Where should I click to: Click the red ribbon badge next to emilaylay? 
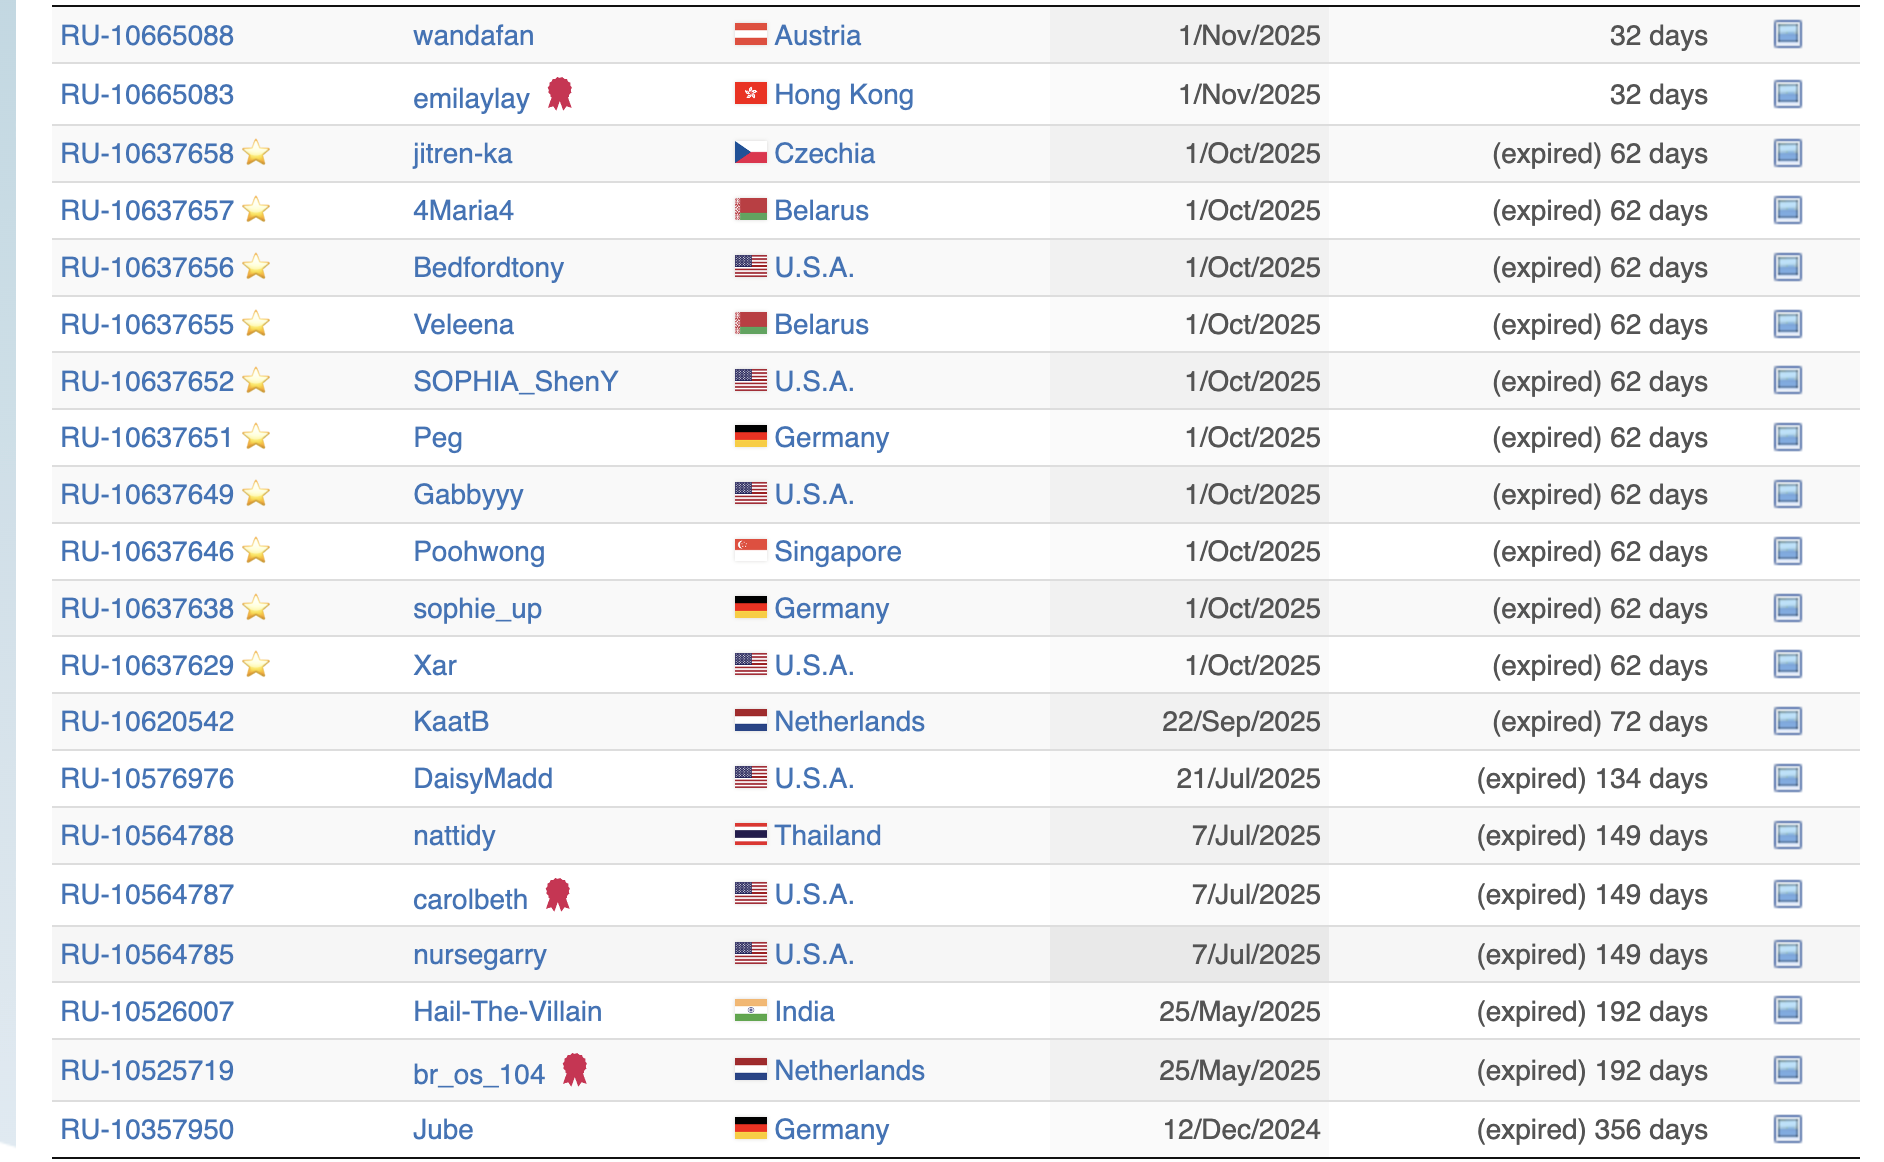560,94
